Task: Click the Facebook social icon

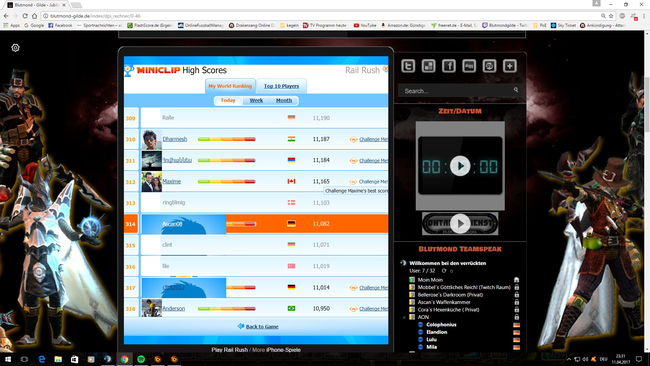Action: click(449, 66)
